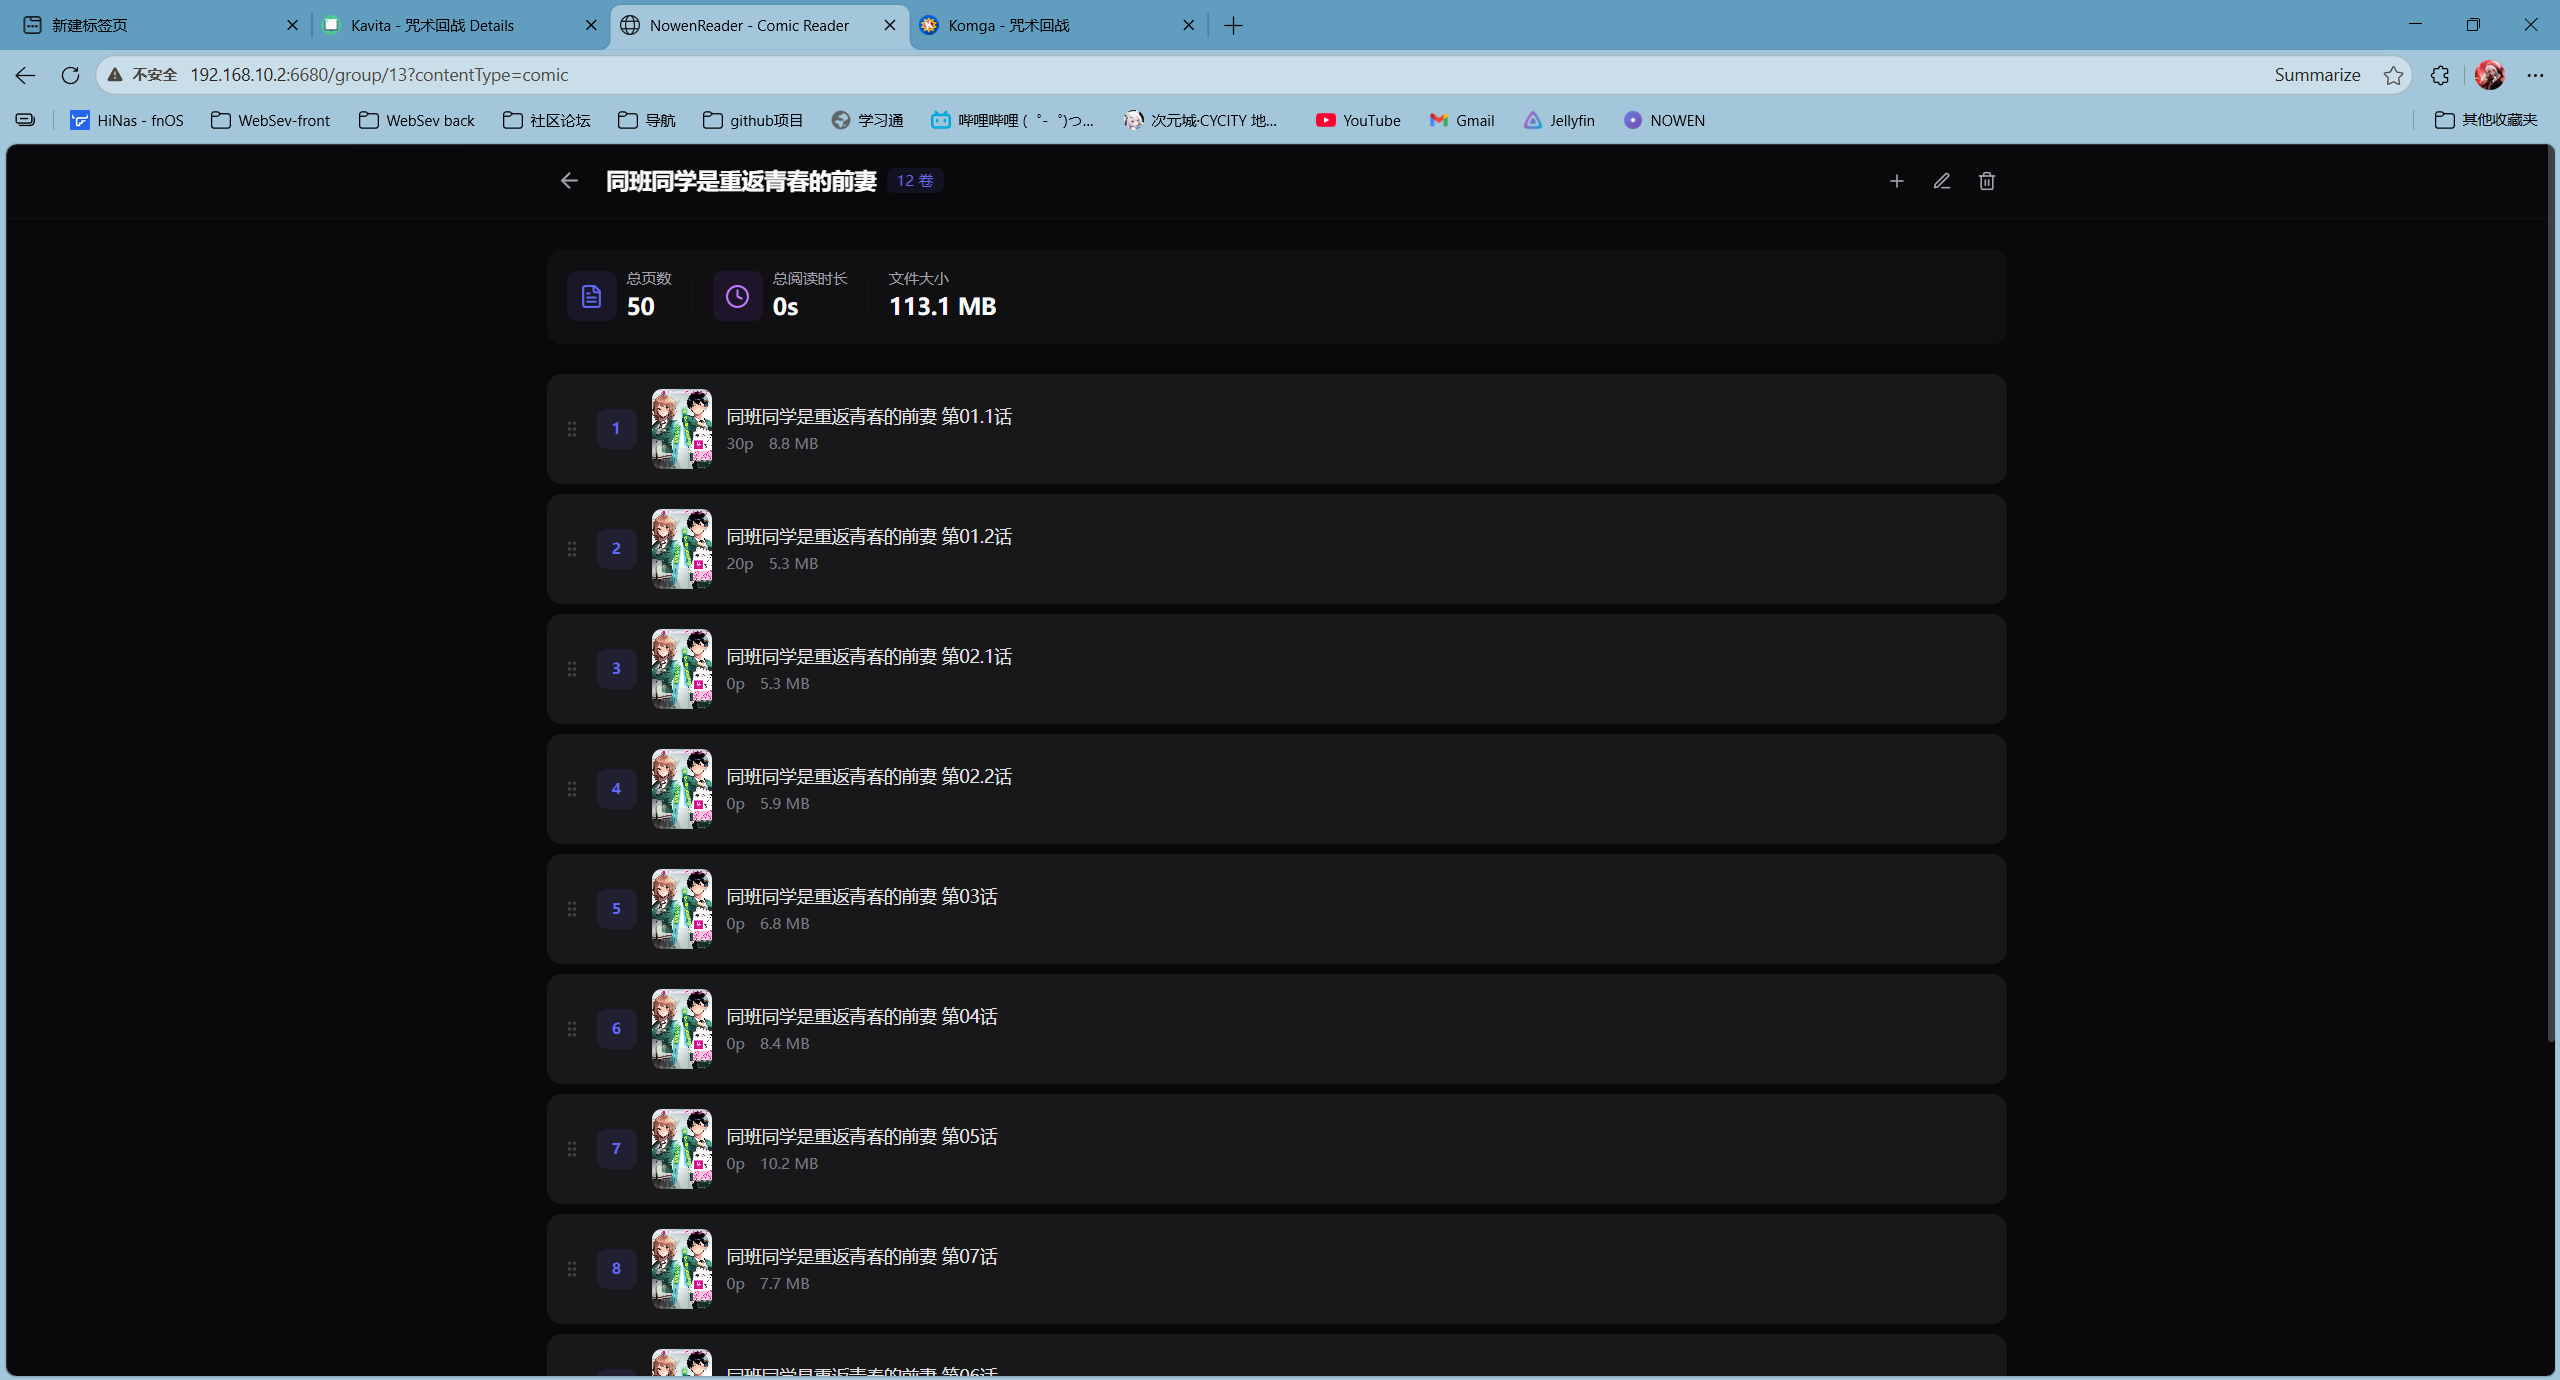Expand the WebSev-front bookmark folder

pos(270,120)
